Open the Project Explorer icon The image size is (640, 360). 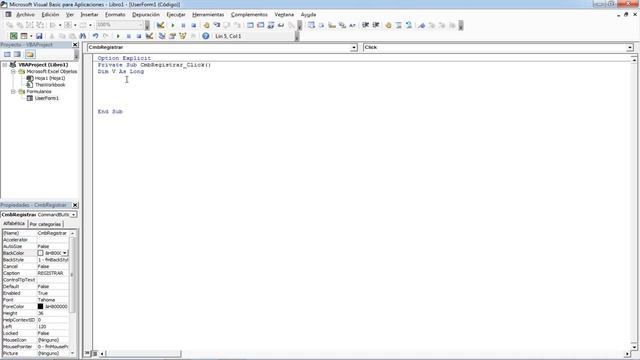162,36
